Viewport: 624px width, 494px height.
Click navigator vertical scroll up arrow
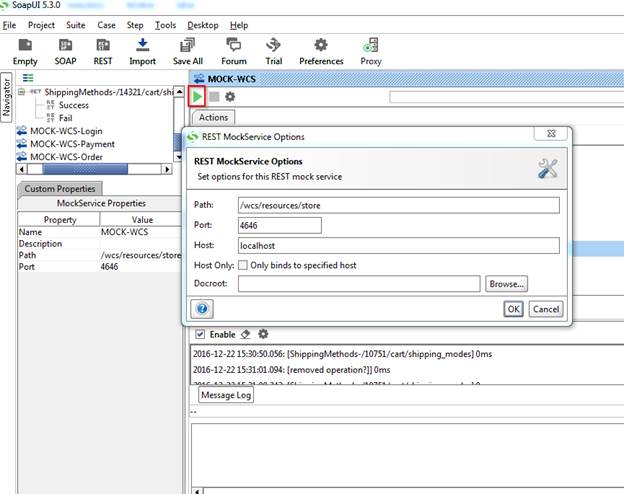179,92
